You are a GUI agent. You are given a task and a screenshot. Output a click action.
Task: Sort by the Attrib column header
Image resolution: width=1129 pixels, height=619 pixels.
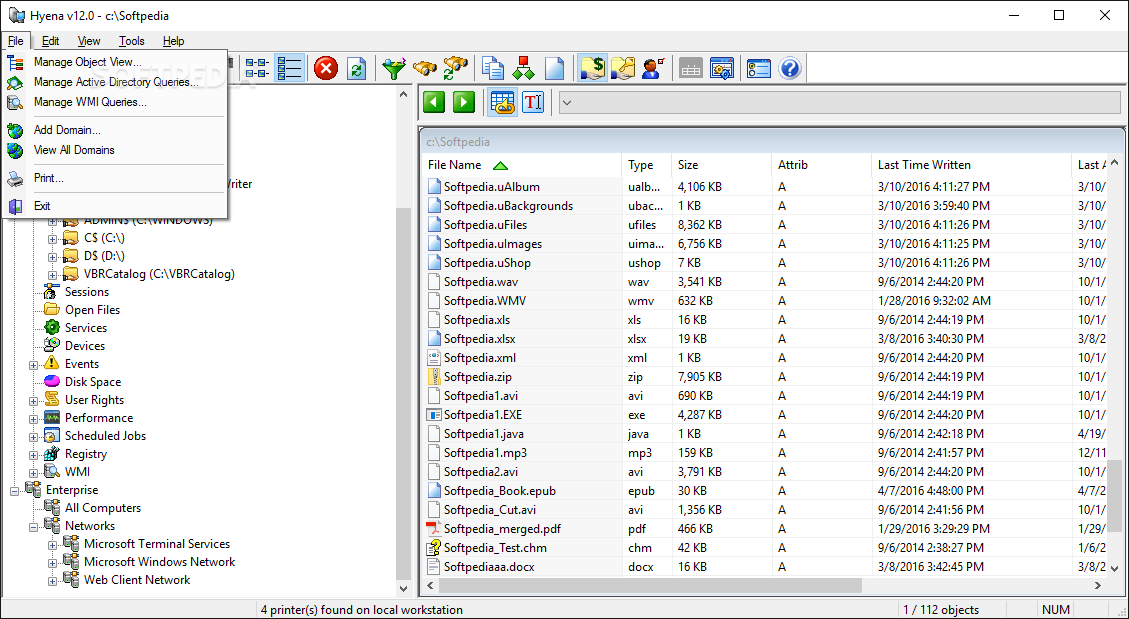click(x=821, y=165)
